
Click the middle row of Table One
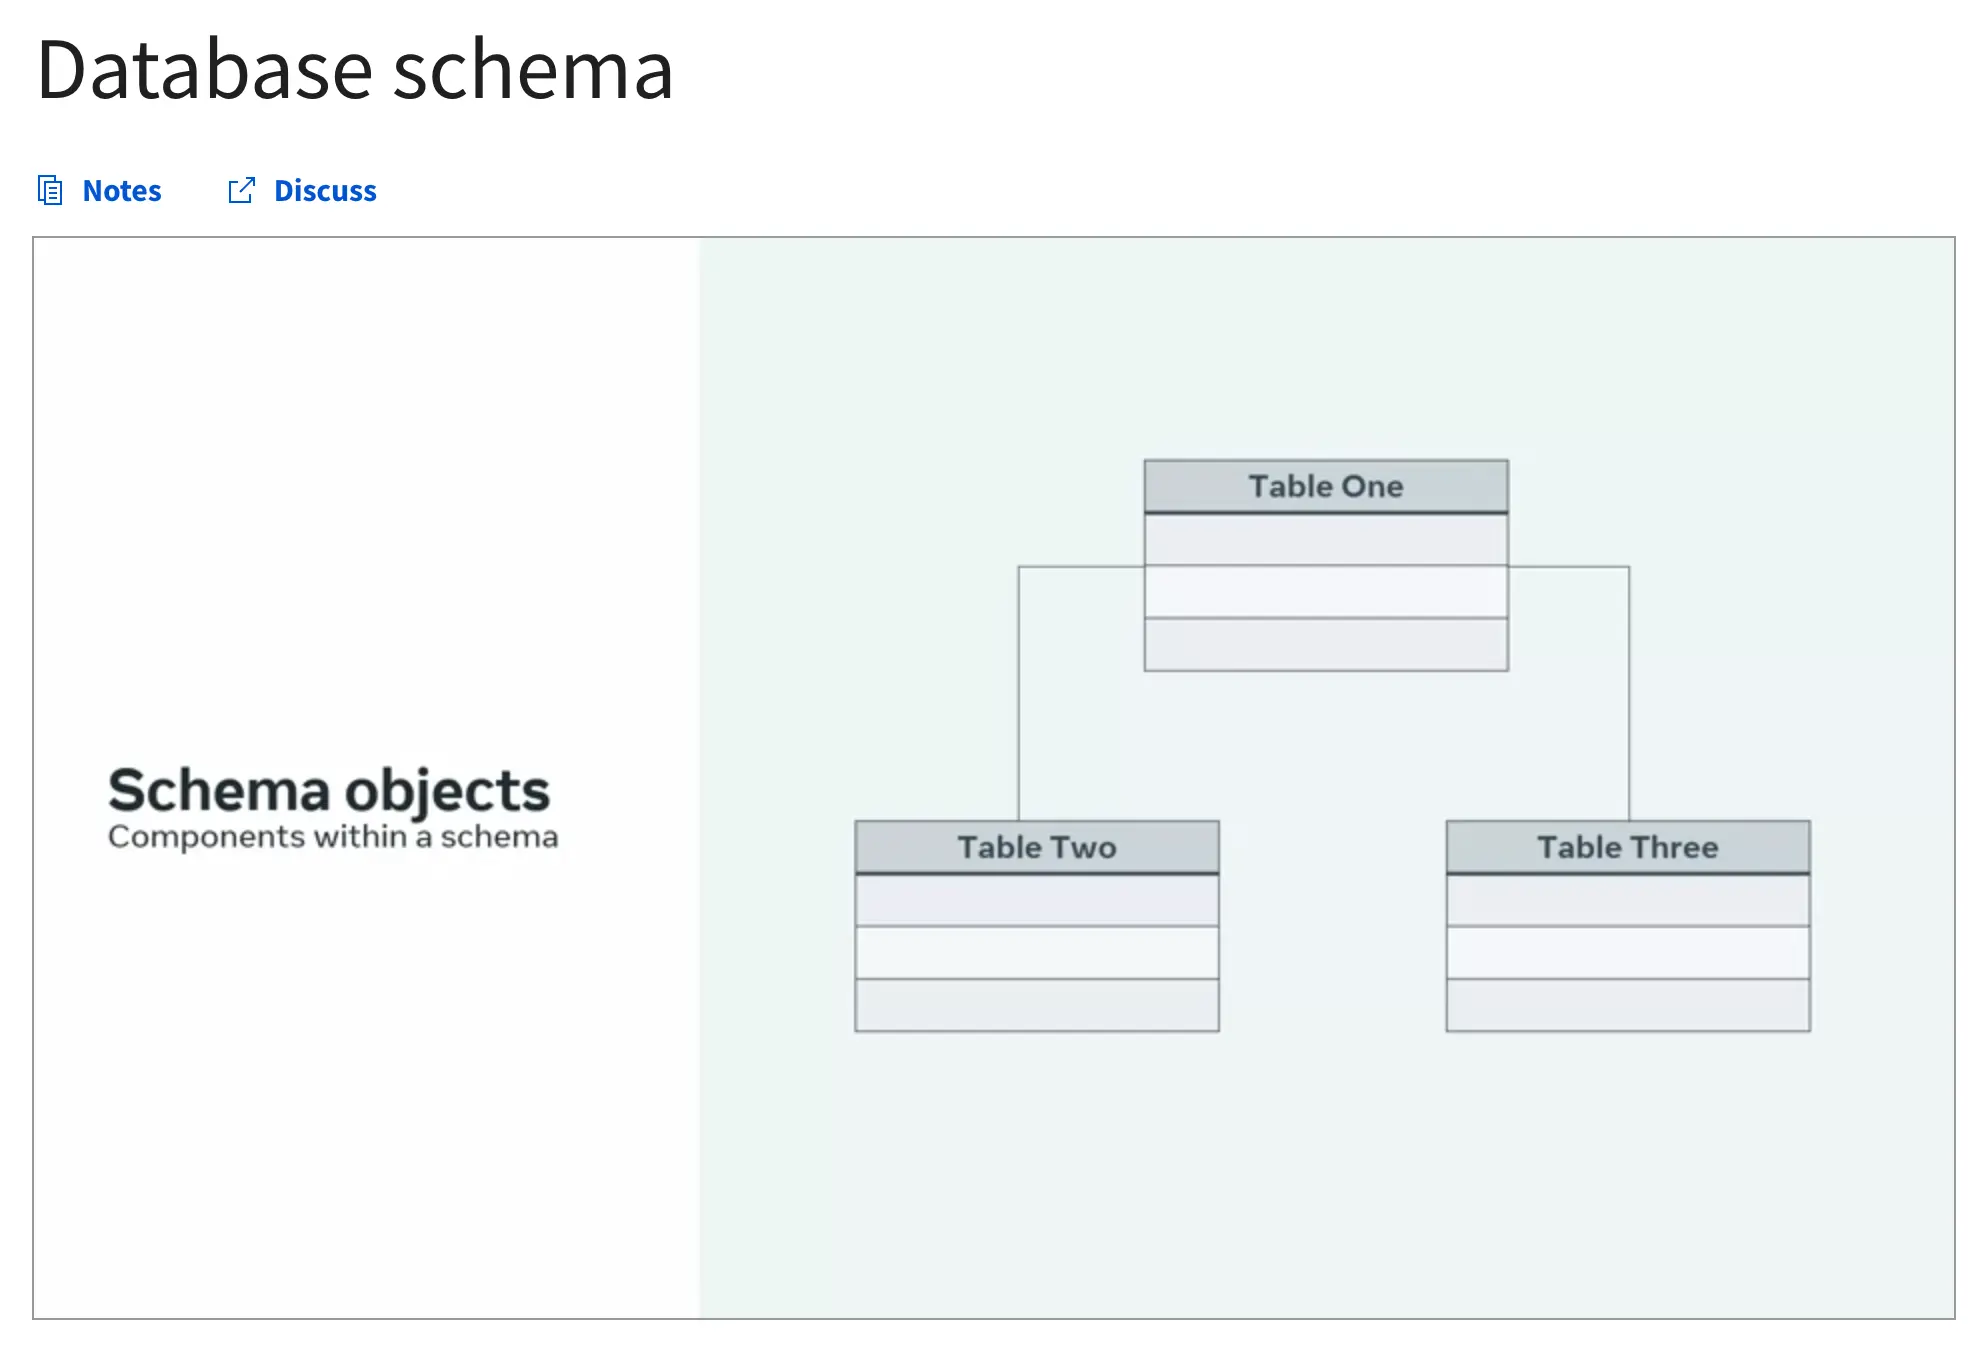1326,592
